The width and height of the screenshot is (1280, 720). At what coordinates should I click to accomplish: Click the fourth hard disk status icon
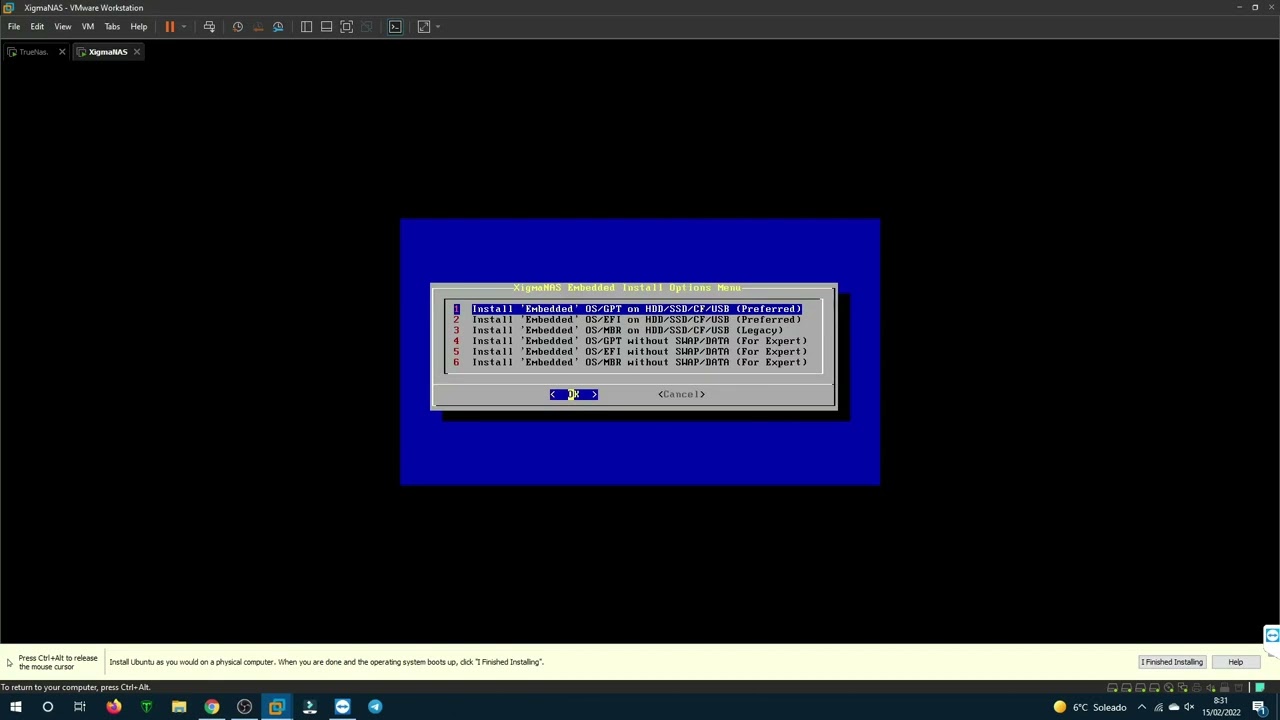click(1155, 687)
